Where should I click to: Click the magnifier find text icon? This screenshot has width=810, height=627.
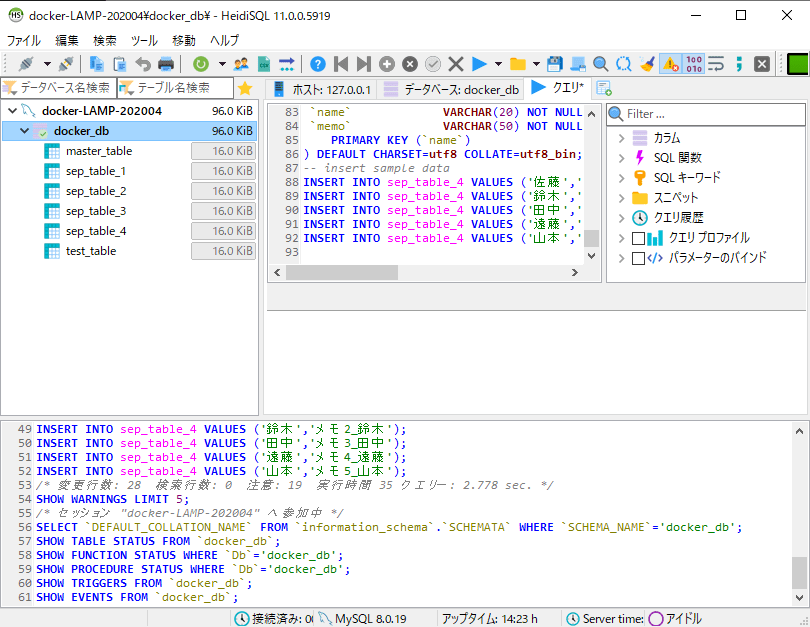click(x=600, y=64)
